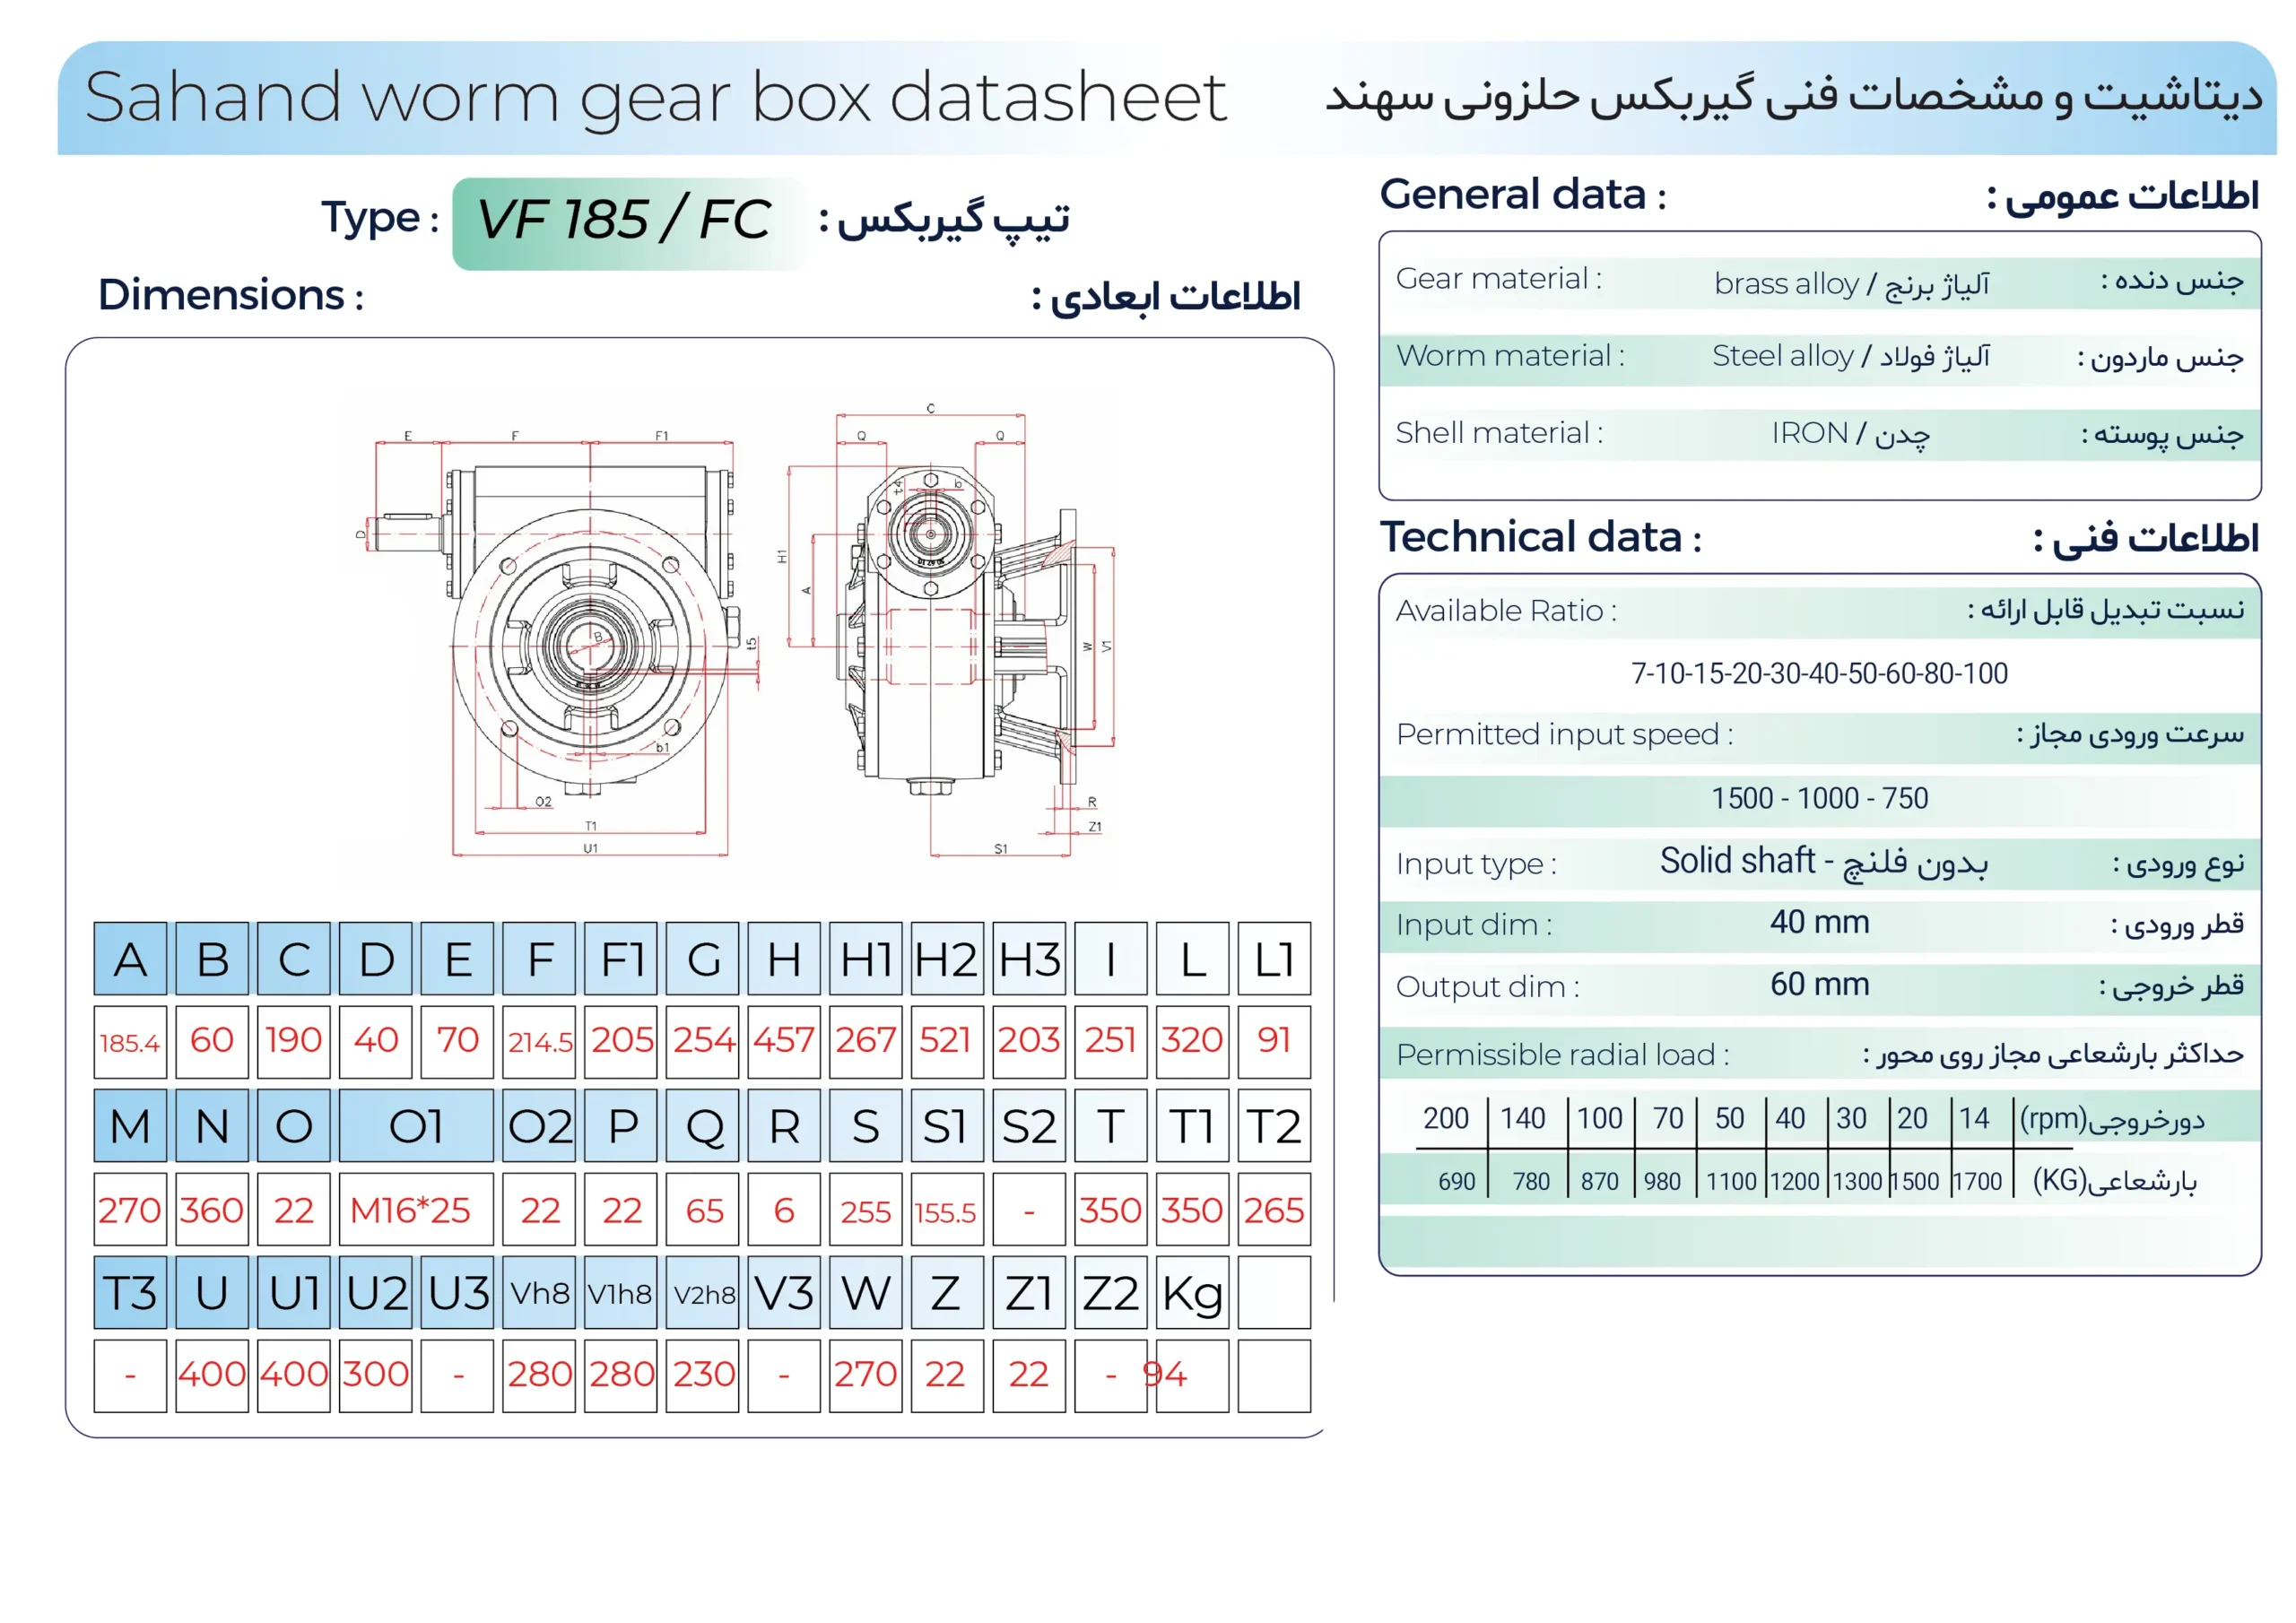2296x1623 pixels.
Task: Click radial load value '690'
Action: pyautogui.click(x=1456, y=1181)
